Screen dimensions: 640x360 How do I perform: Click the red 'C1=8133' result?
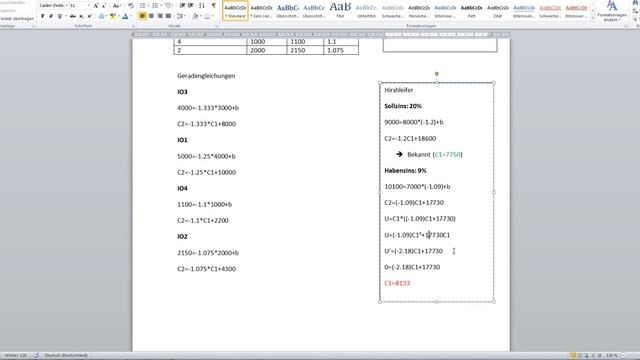pos(397,283)
